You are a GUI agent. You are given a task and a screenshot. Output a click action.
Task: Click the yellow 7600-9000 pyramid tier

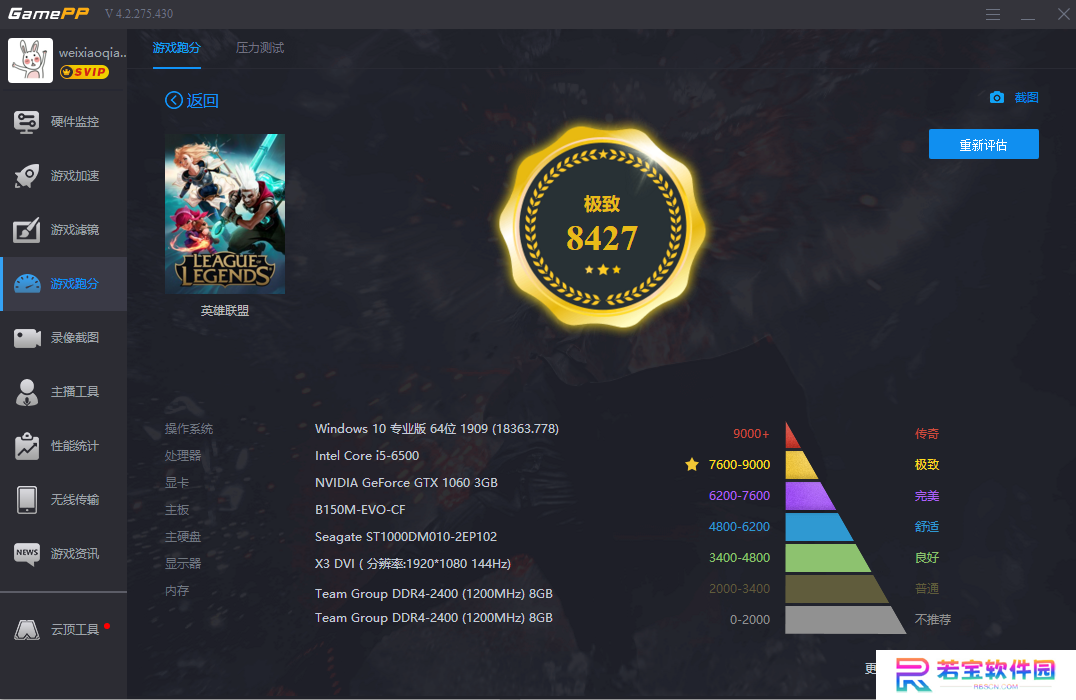[801, 465]
